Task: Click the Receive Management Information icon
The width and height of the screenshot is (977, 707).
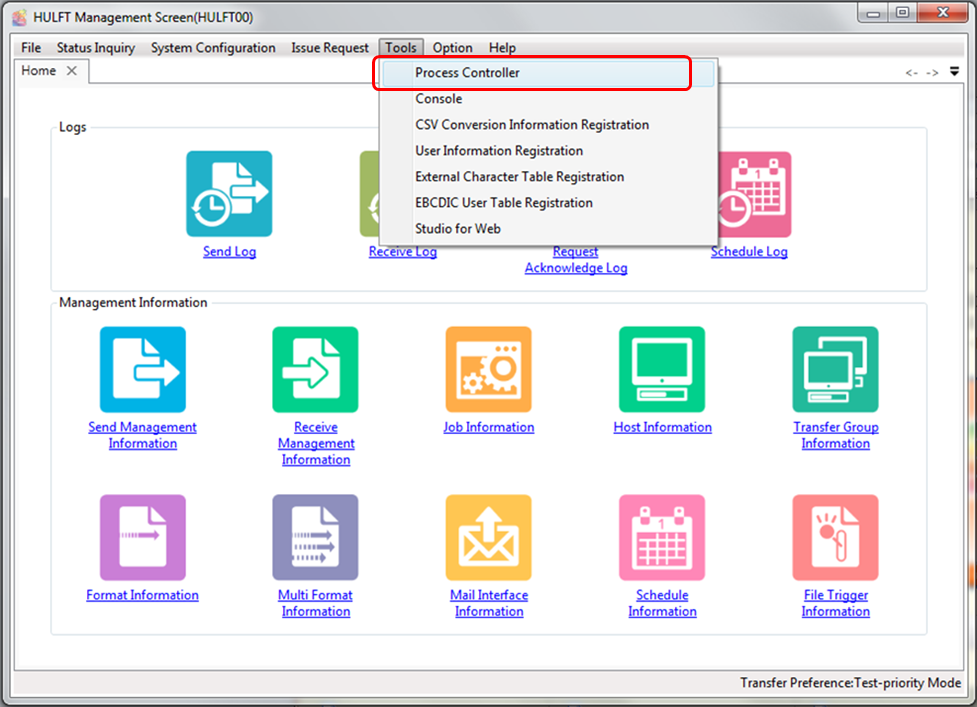Action: 315,369
